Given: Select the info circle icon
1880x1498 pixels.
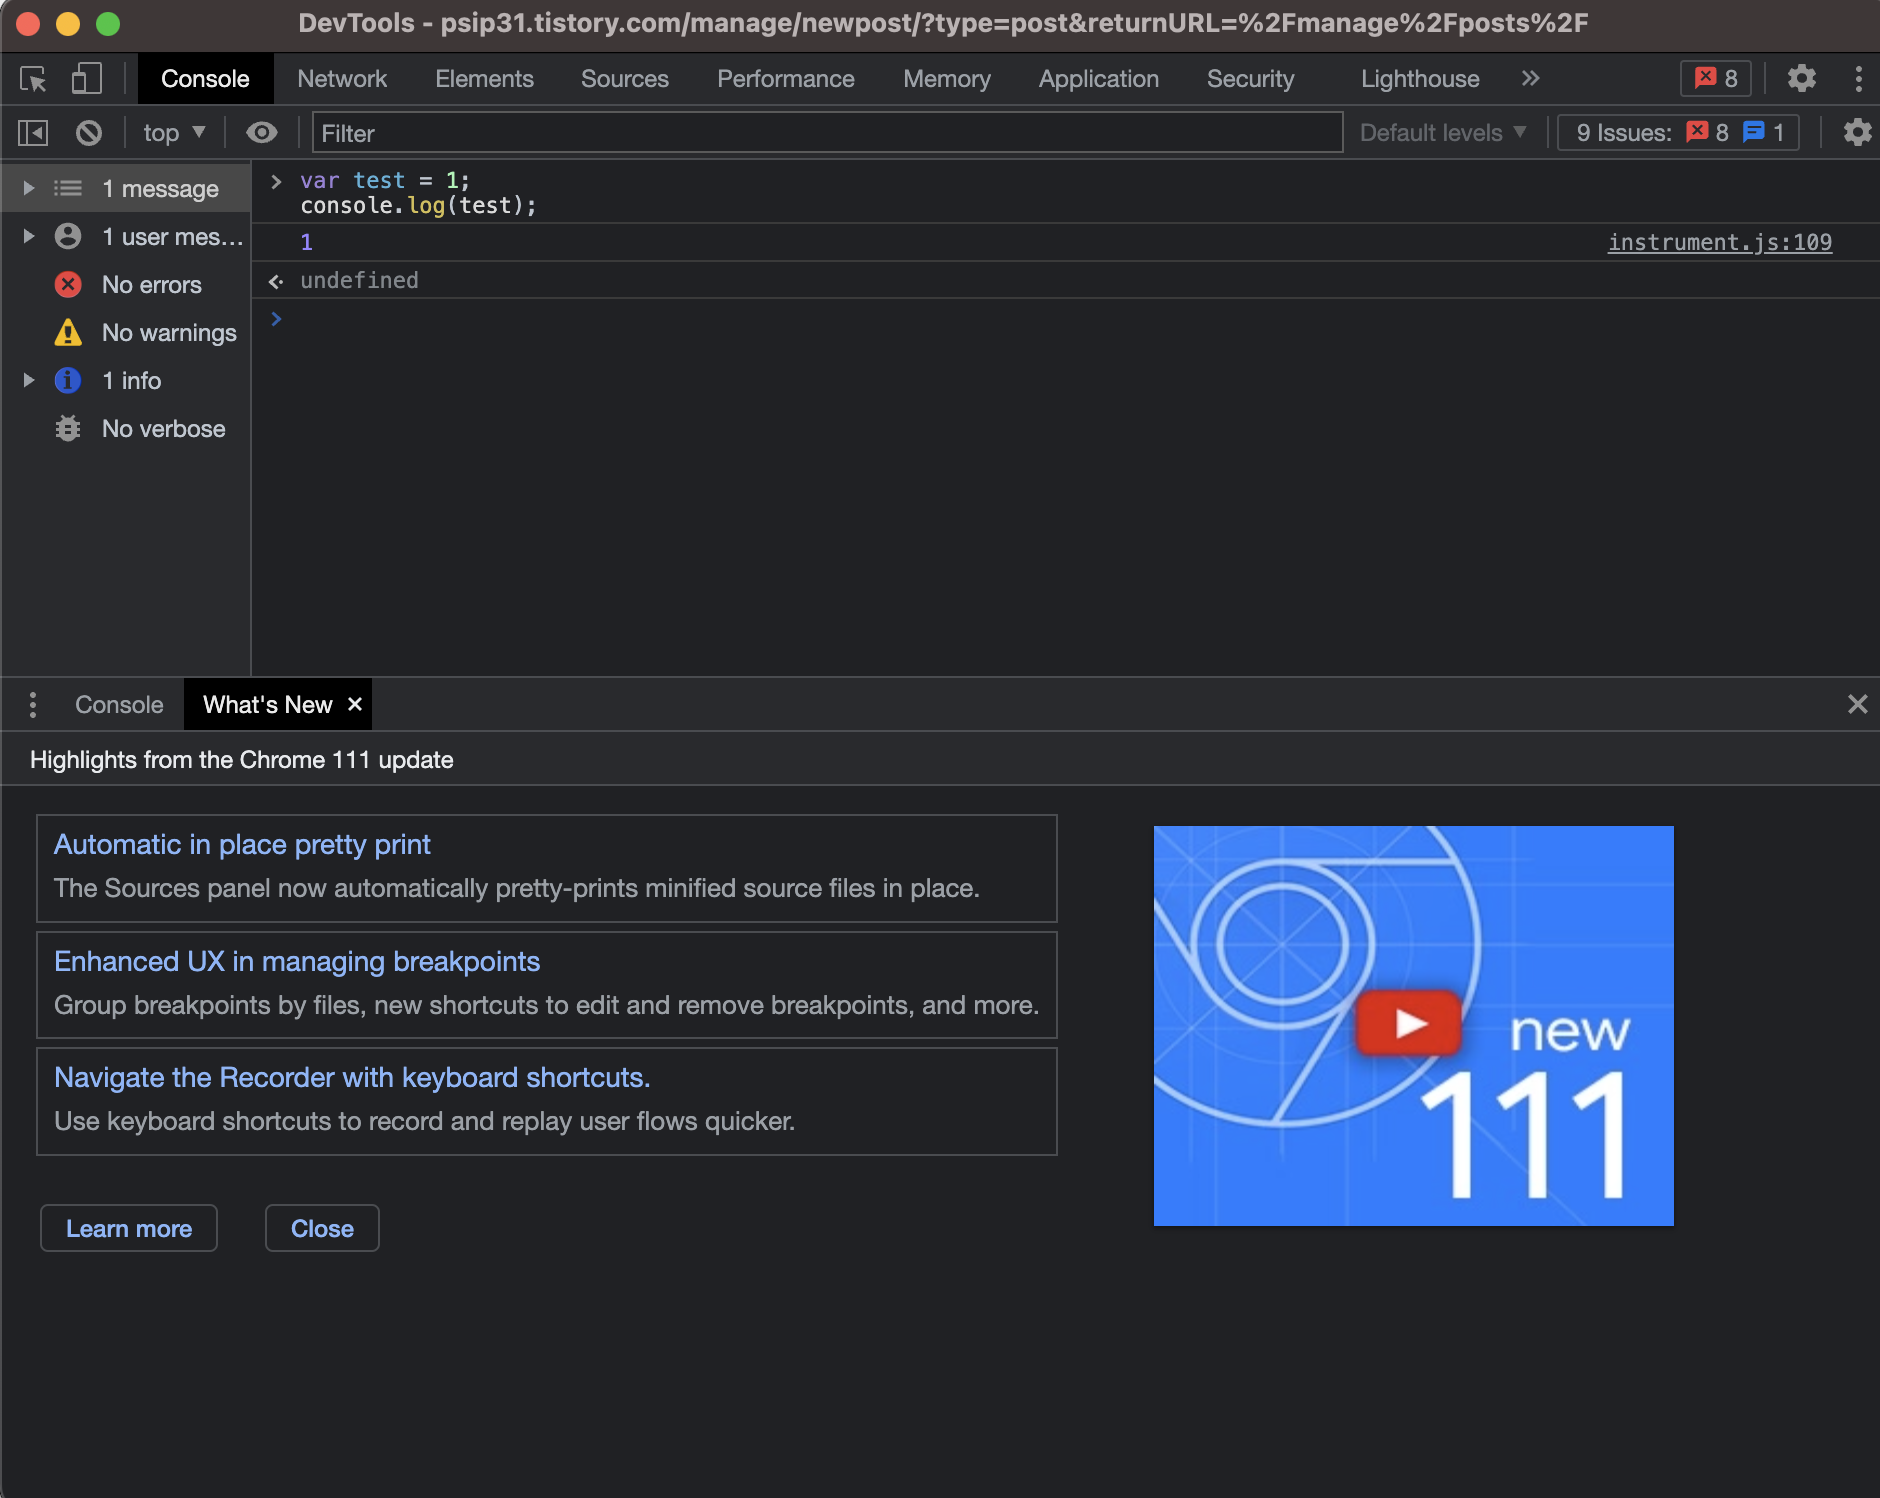Looking at the screenshot, I should tap(68, 380).
